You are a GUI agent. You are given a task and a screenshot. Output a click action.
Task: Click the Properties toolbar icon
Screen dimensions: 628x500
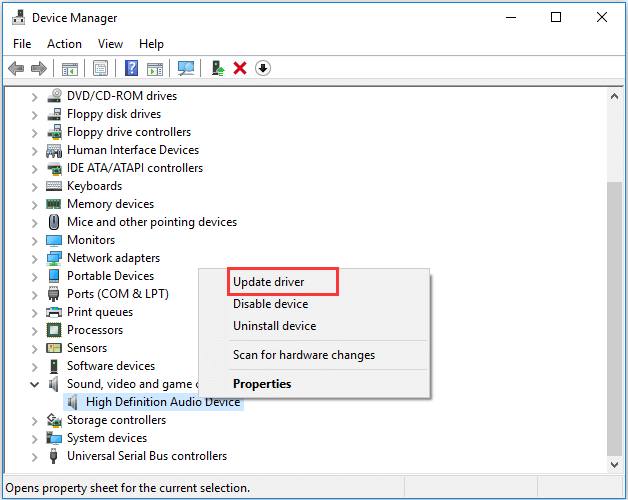(101, 69)
